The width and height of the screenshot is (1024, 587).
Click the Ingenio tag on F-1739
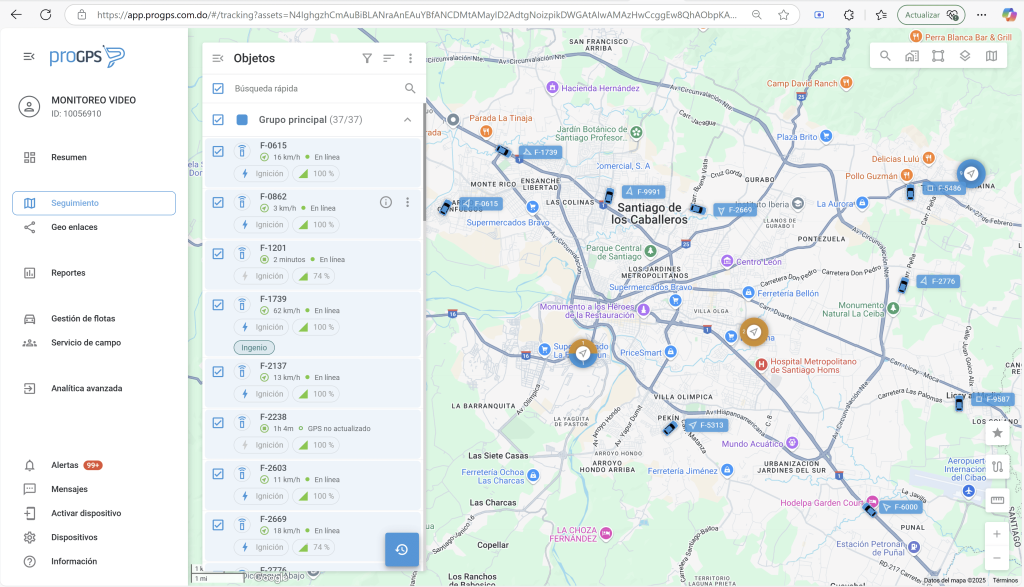(254, 347)
